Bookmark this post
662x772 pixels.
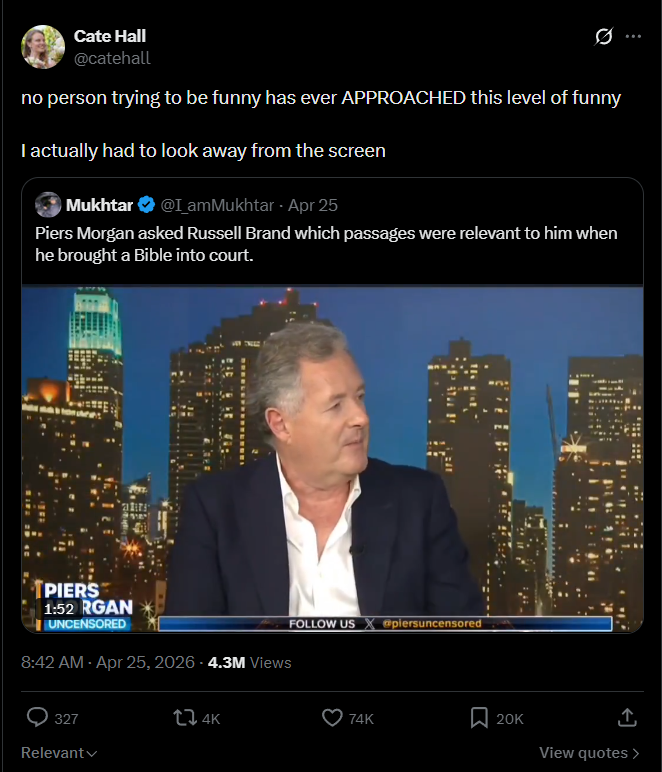479,717
